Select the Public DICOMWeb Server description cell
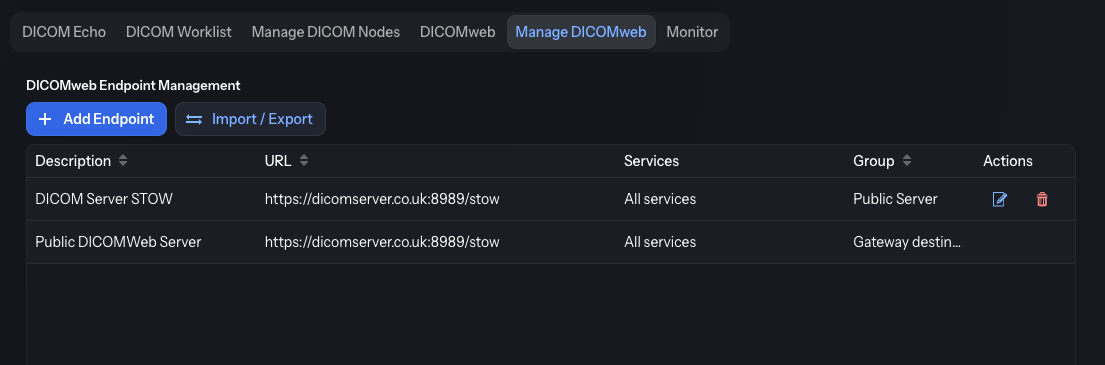The width and height of the screenshot is (1105, 365). point(118,242)
